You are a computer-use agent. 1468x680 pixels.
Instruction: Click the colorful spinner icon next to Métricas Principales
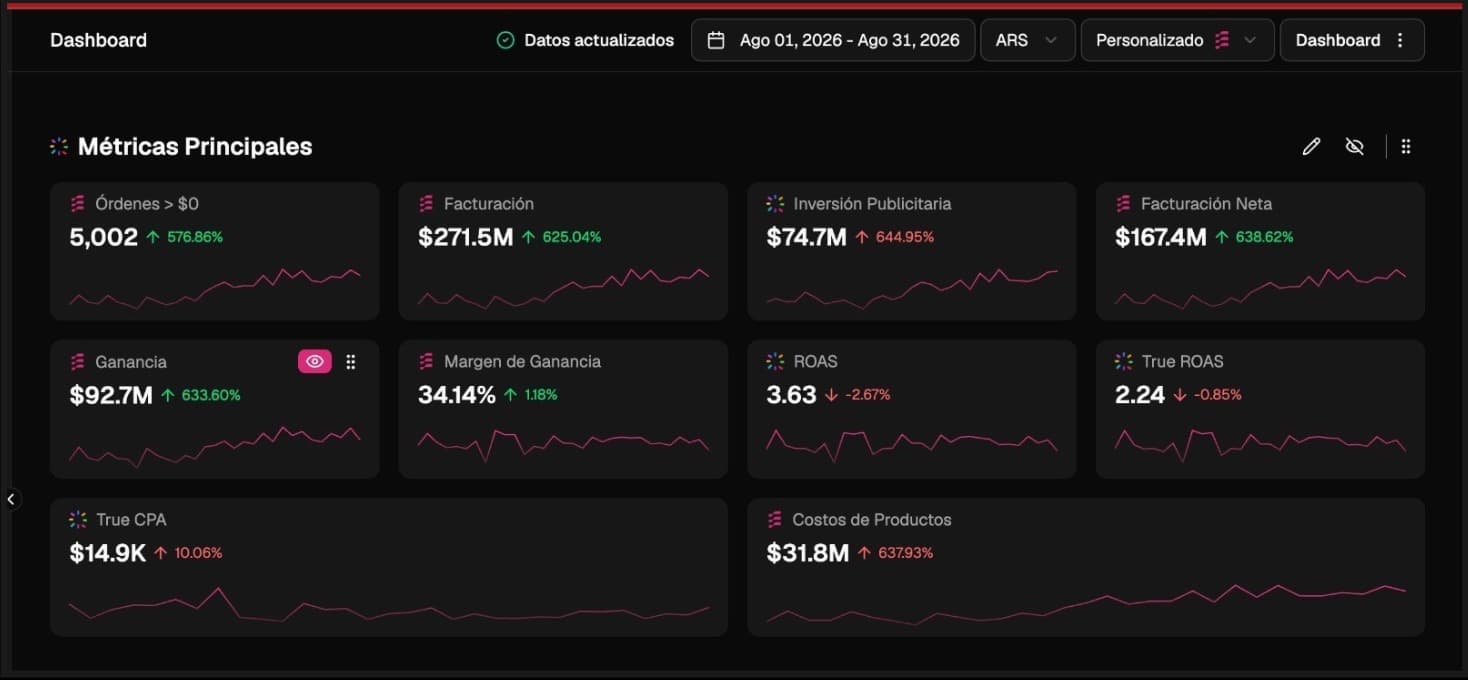[x=59, y=147]
